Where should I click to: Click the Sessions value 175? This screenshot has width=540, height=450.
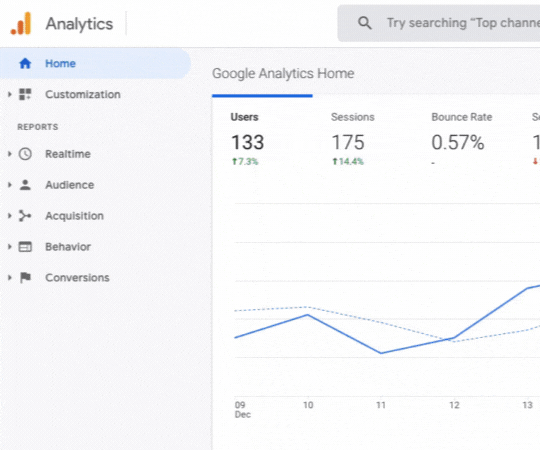point(348,142)
